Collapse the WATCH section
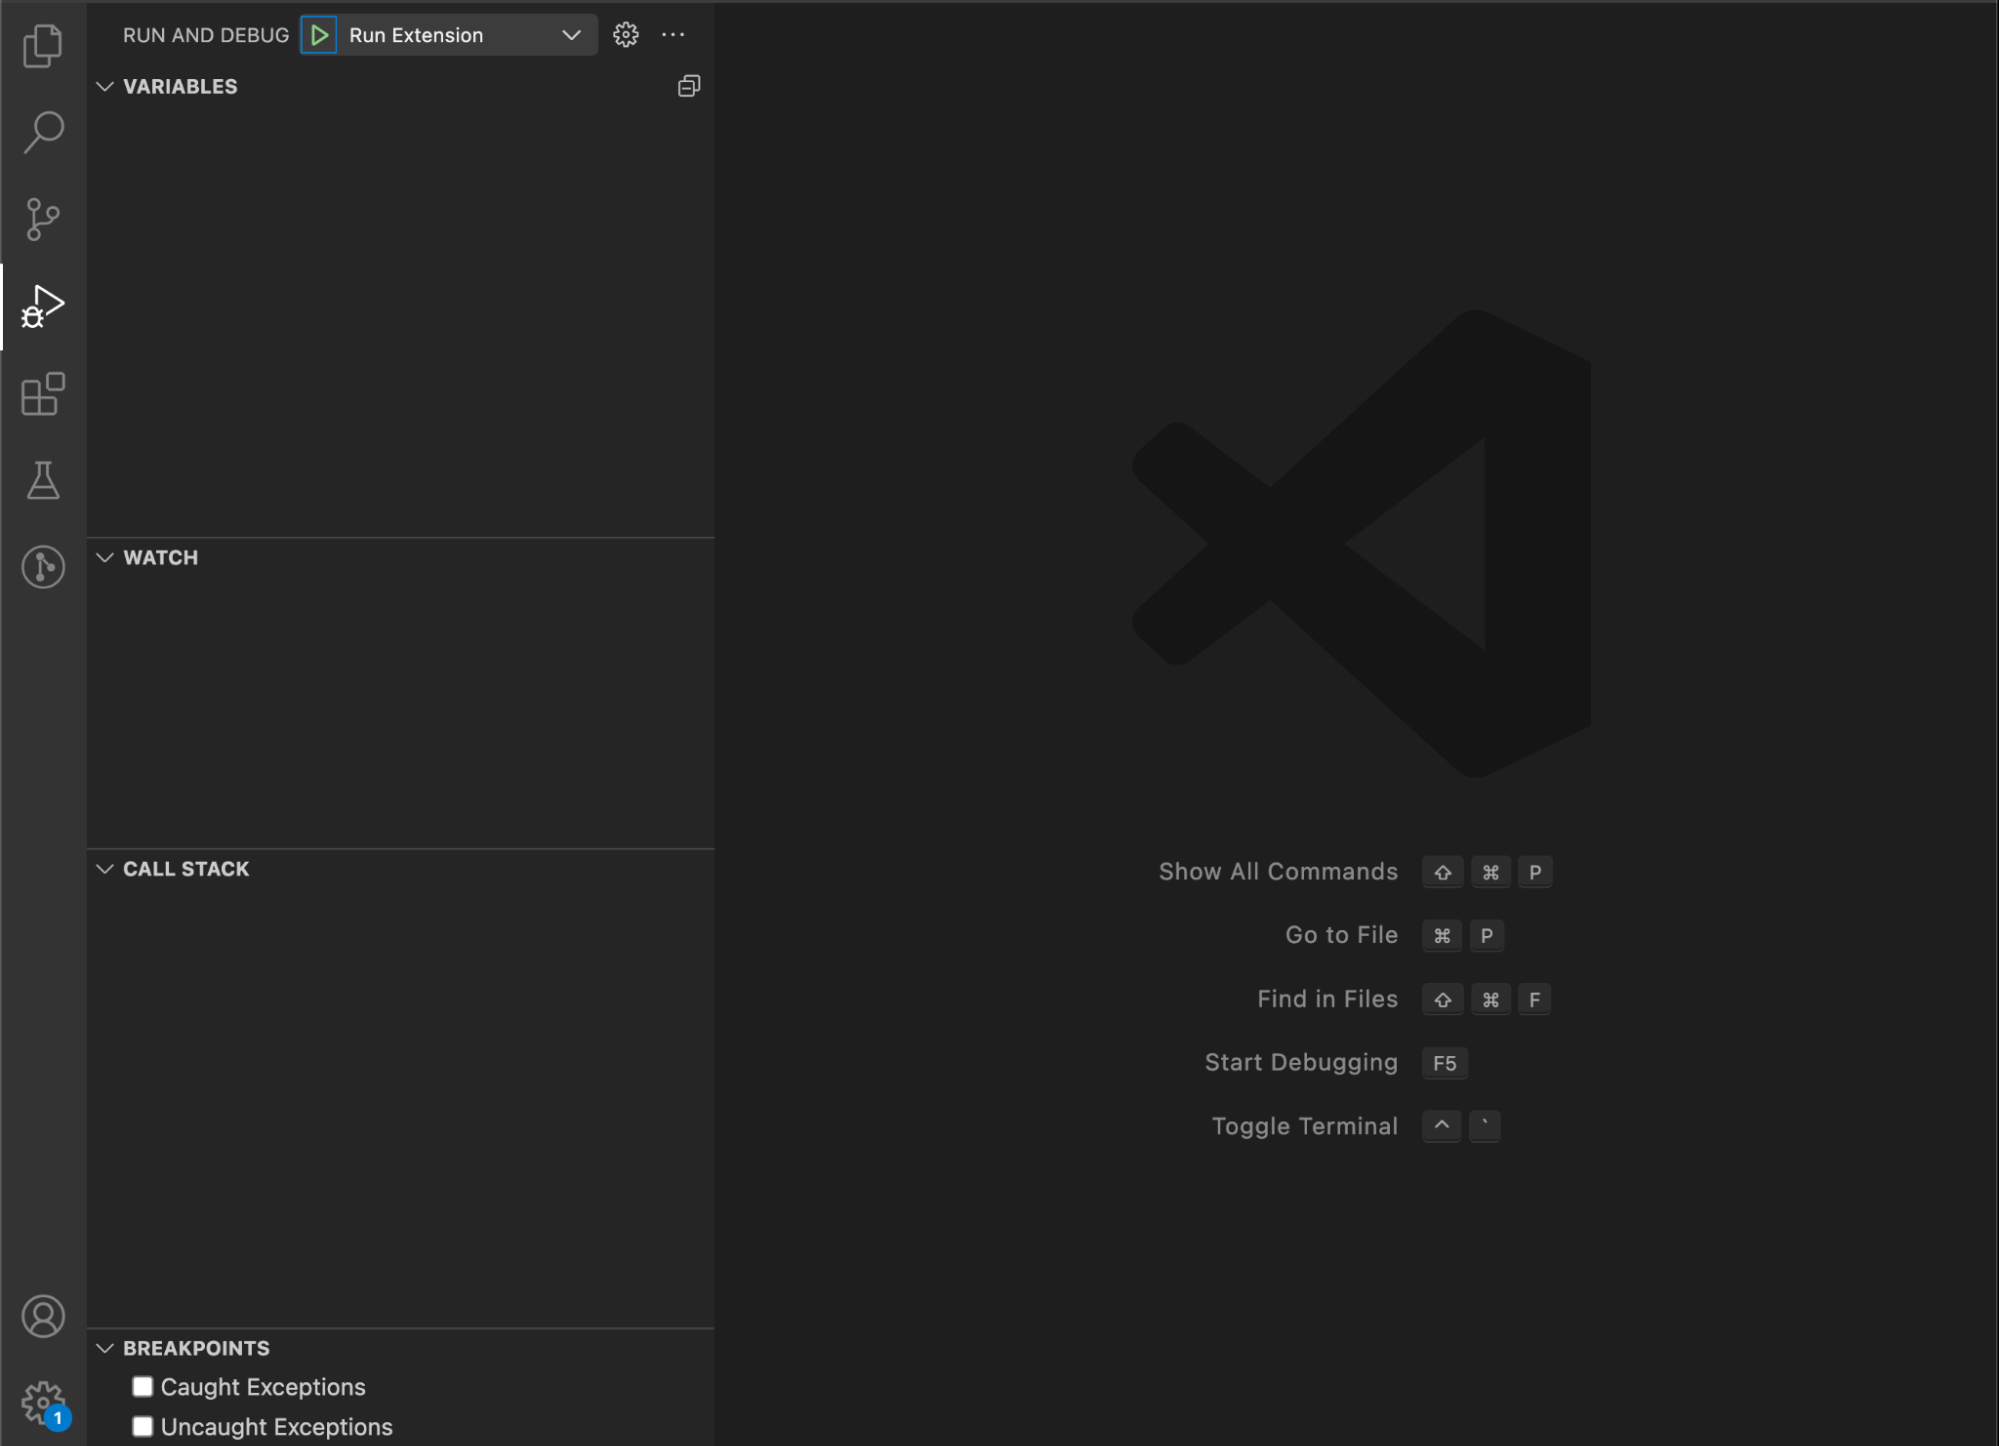The width and height of the screenshot is (1999, 1446). tap(106, 558)
